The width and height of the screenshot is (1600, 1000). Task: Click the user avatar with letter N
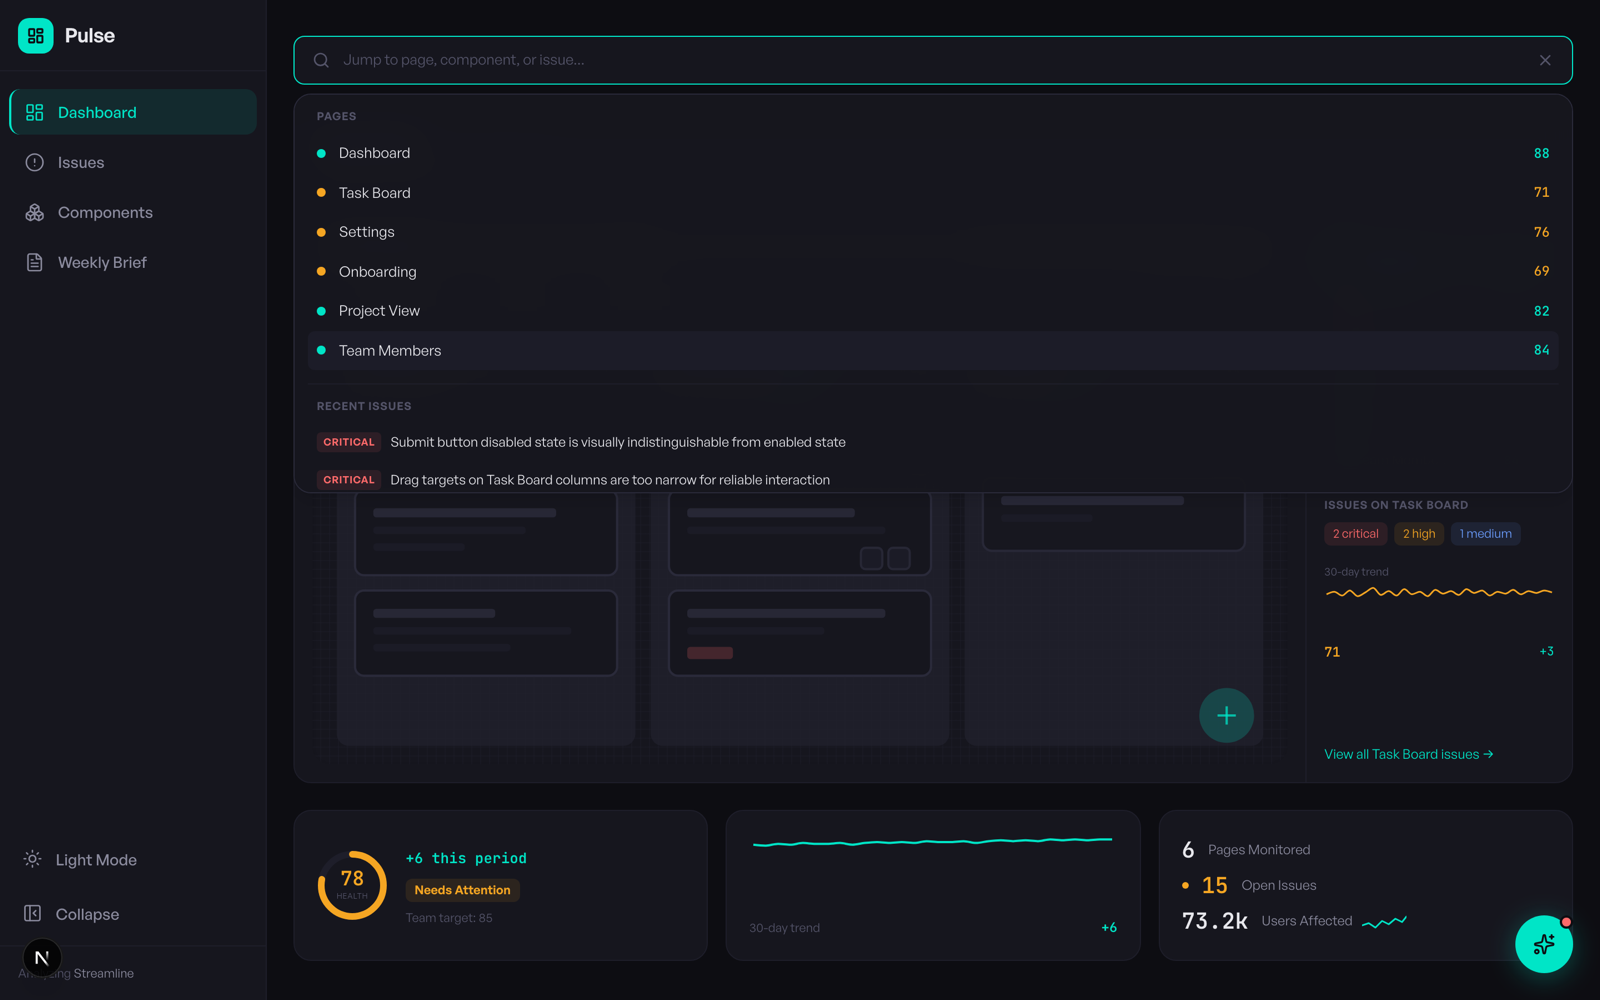click(x=41, y=957)
